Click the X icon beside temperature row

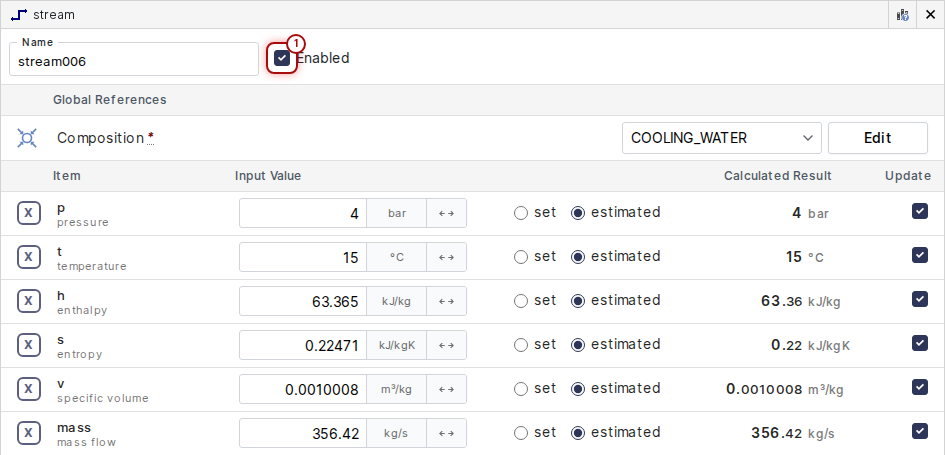click(29, 257)
